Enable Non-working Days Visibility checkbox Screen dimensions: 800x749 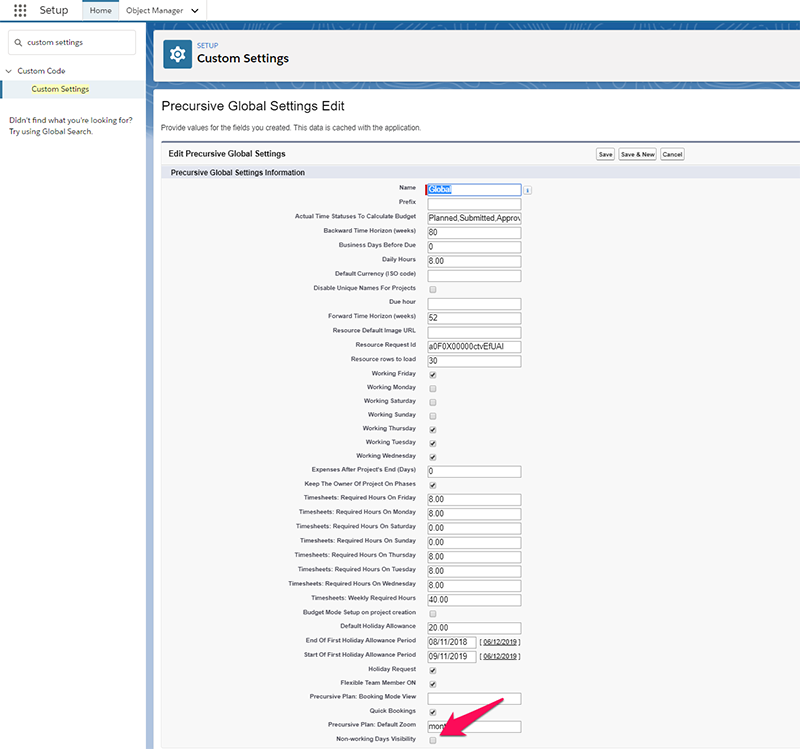coord(433,740)
